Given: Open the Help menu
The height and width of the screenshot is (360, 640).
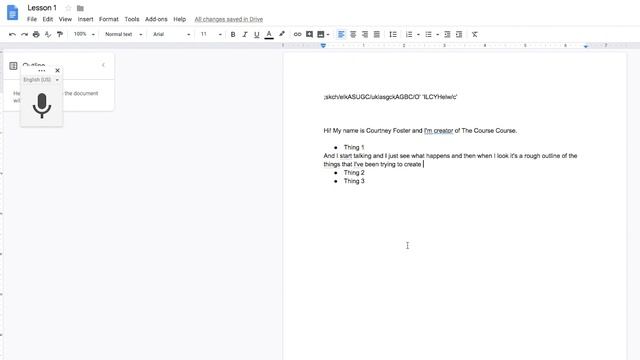Looking at the screenshot, I should 180,19.
